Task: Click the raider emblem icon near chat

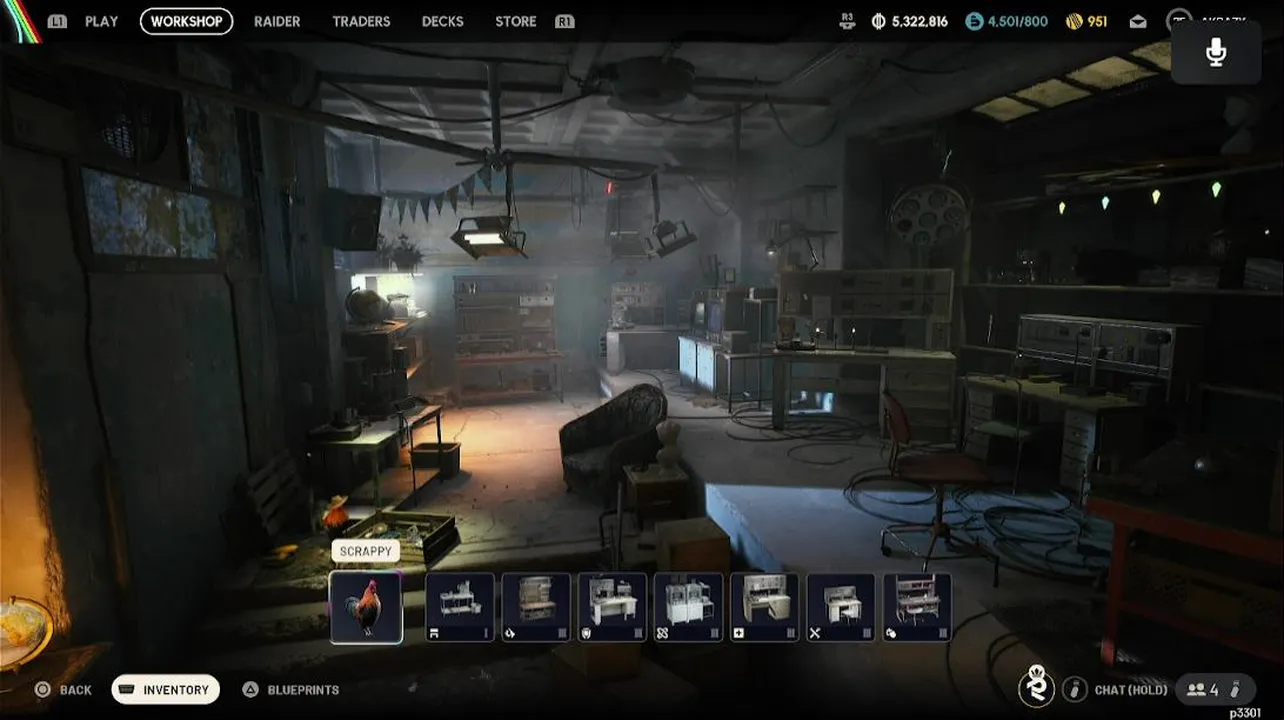Action: 1037,686
